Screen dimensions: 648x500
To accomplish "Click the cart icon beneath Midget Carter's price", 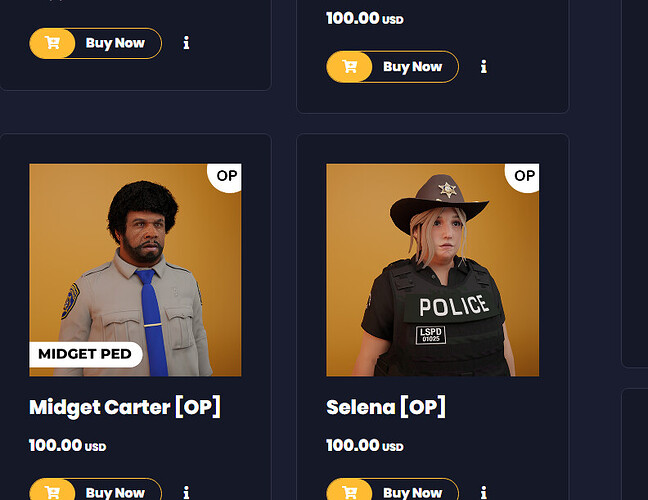I will click(51, 492).
